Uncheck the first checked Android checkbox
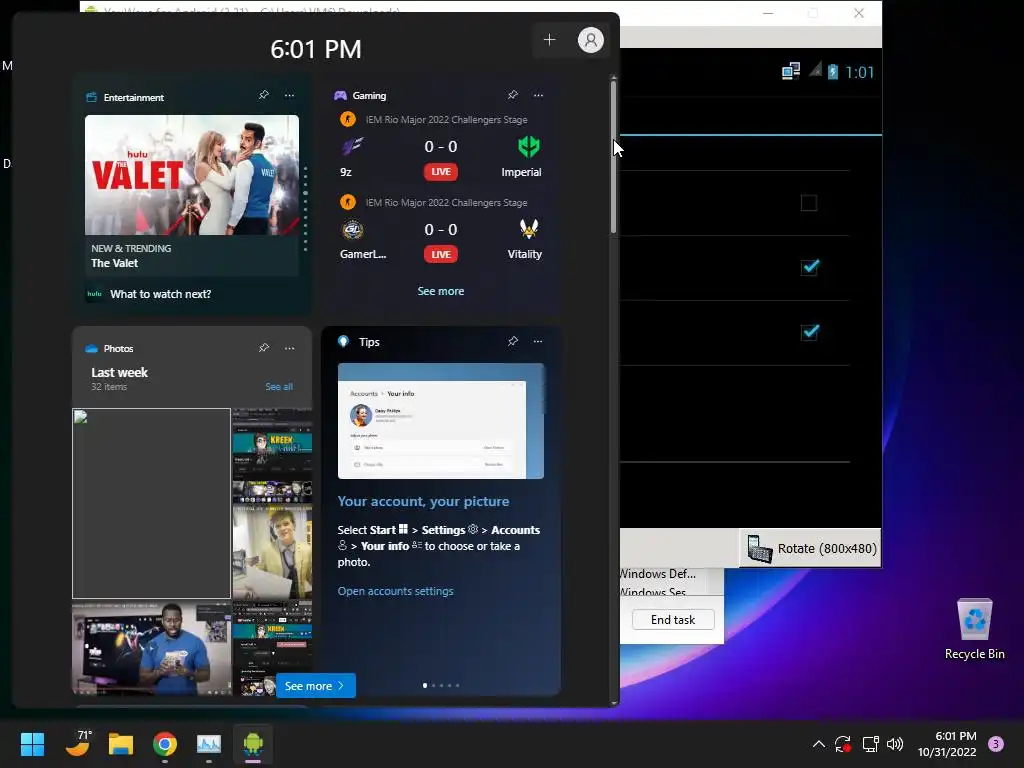1024x768 pixels. pyautogui.click(x=810, y=267)
